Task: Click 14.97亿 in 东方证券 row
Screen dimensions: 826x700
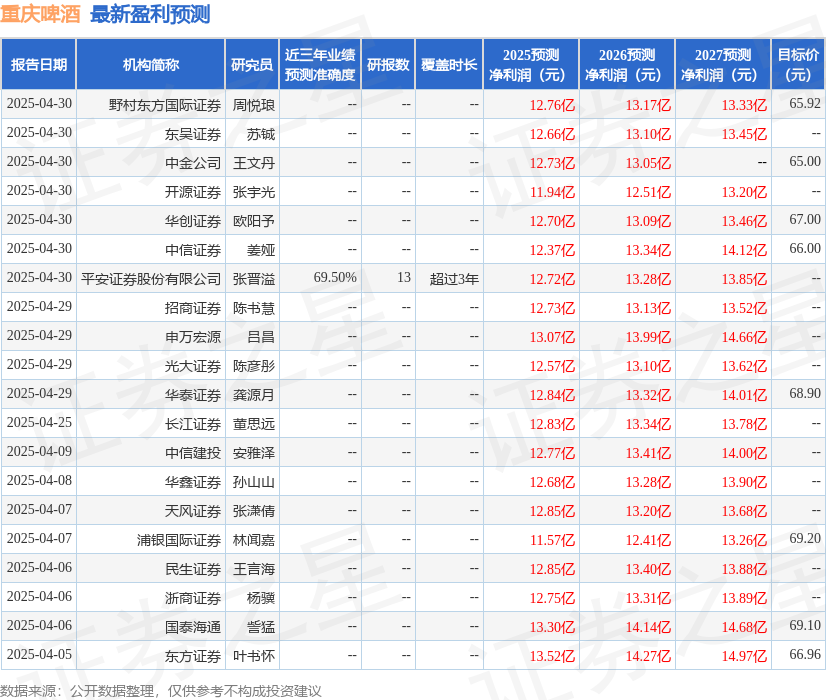Action: click(744, 655)
